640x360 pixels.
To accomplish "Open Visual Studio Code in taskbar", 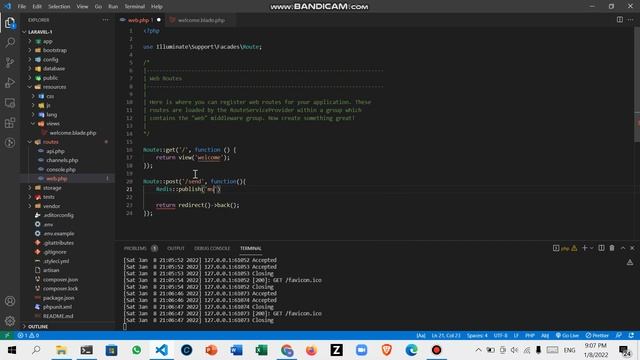I will pos(162,350).
